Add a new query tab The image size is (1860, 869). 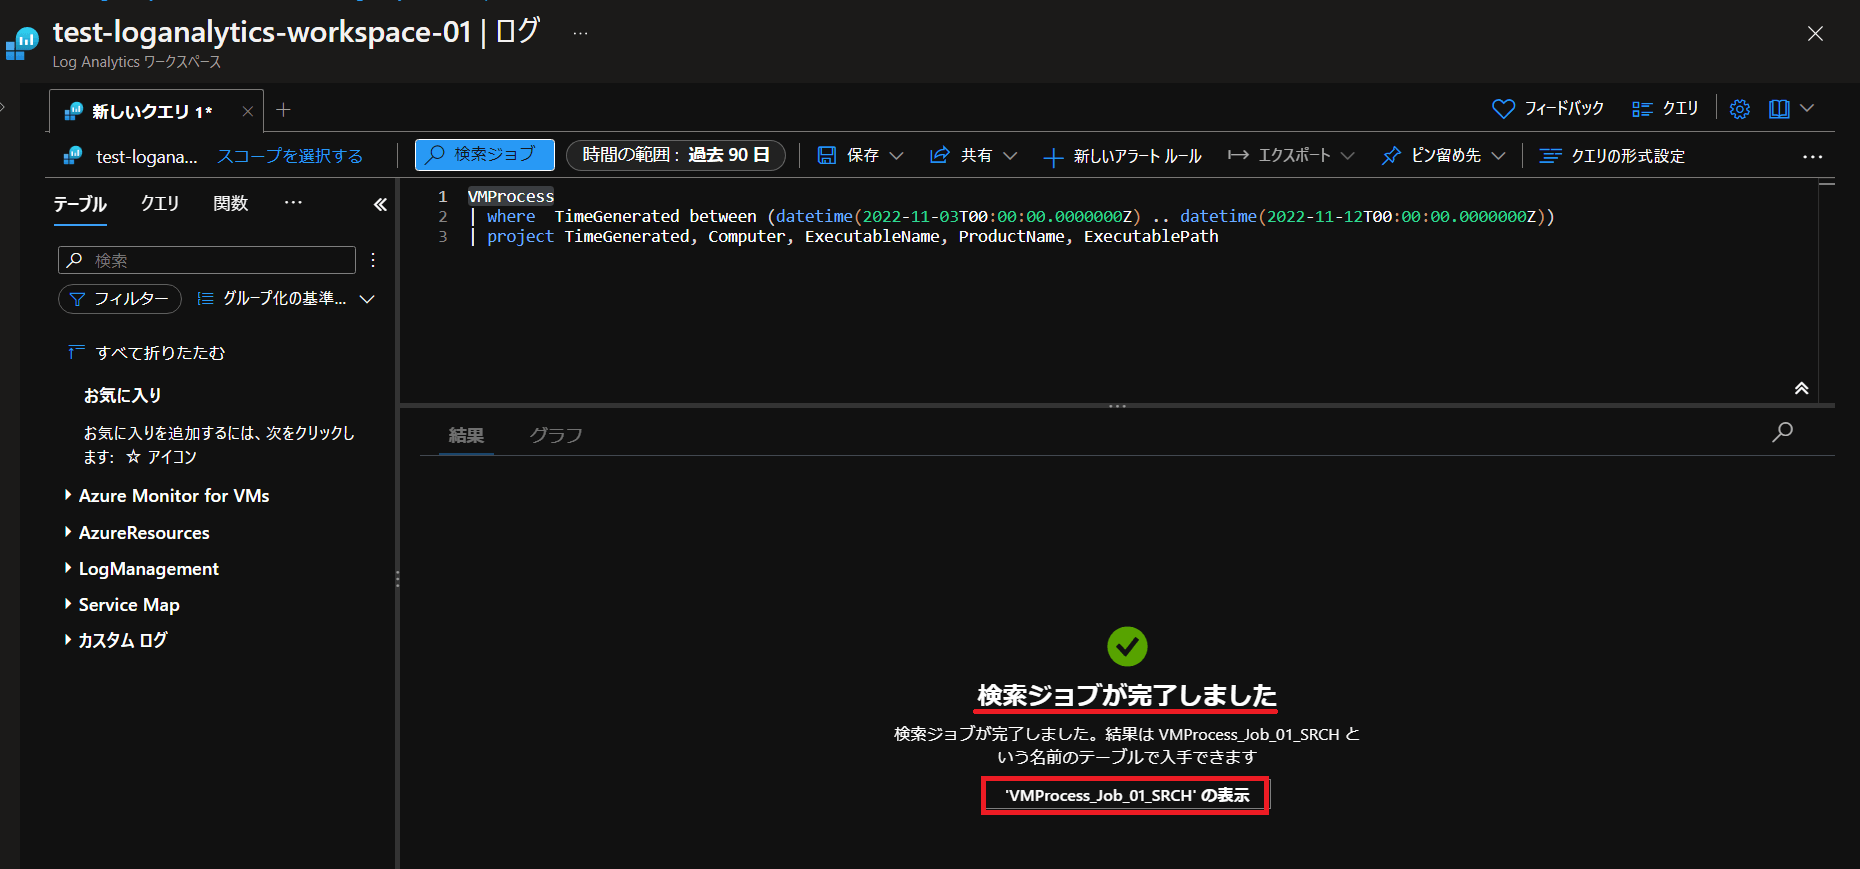coord(283,110)
